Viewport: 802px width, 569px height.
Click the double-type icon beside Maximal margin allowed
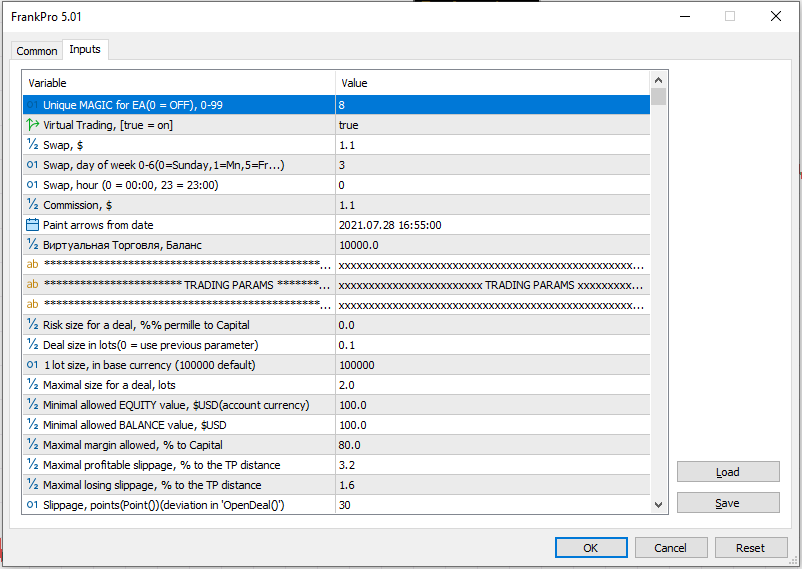tap(32, 445)
